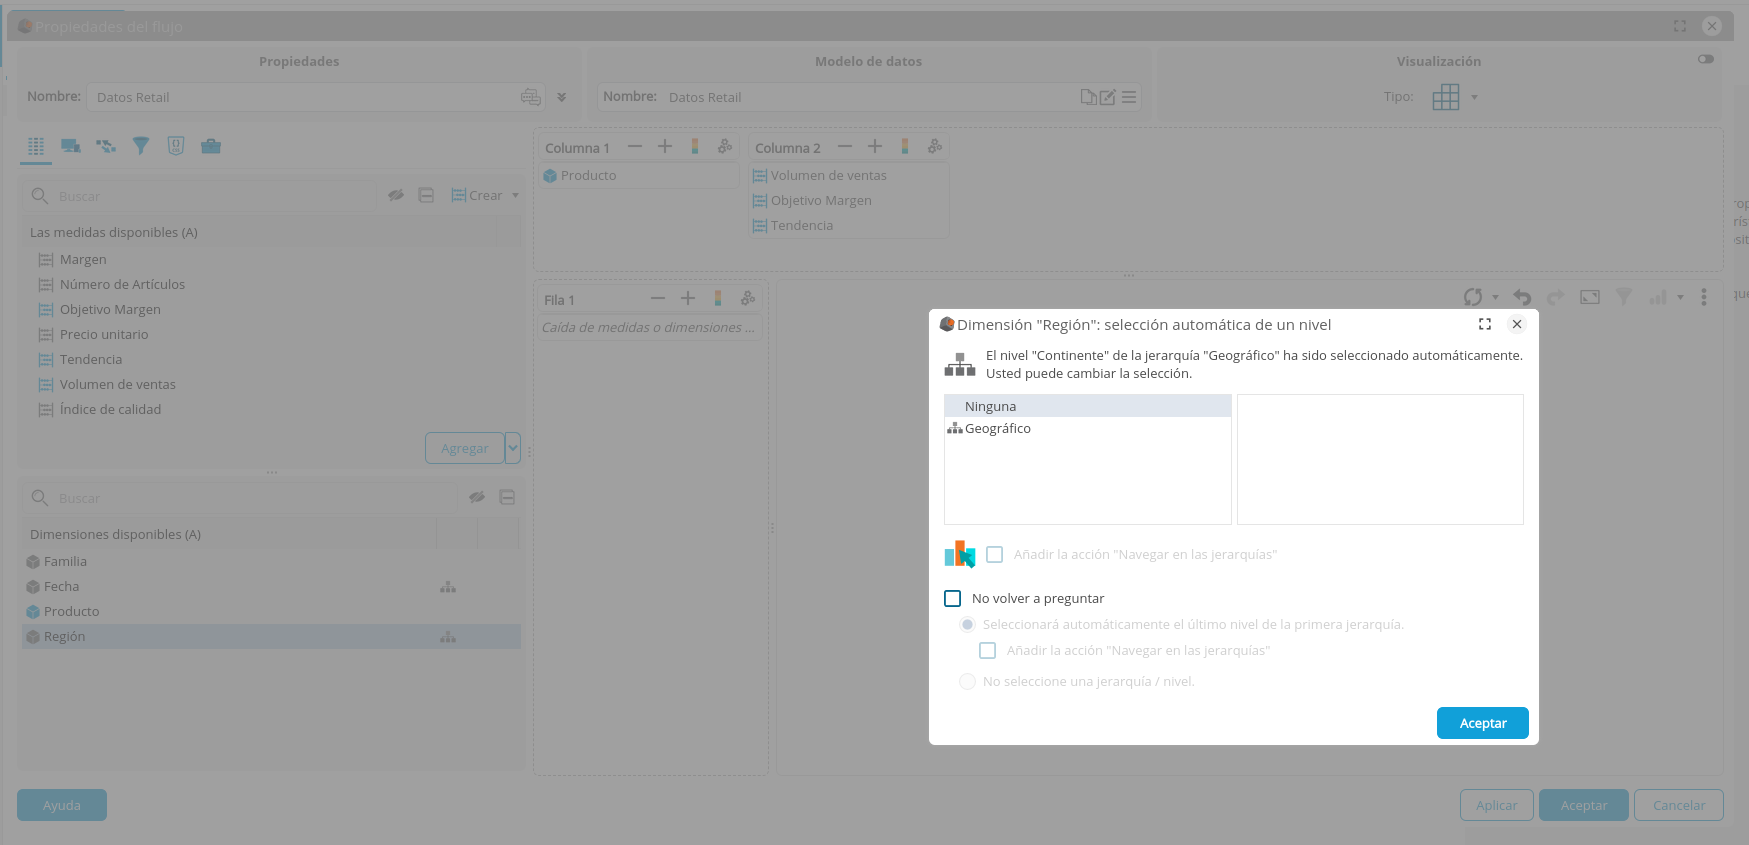
Task: Add an item to Columna 2 with plus
Action: (875, 147)
